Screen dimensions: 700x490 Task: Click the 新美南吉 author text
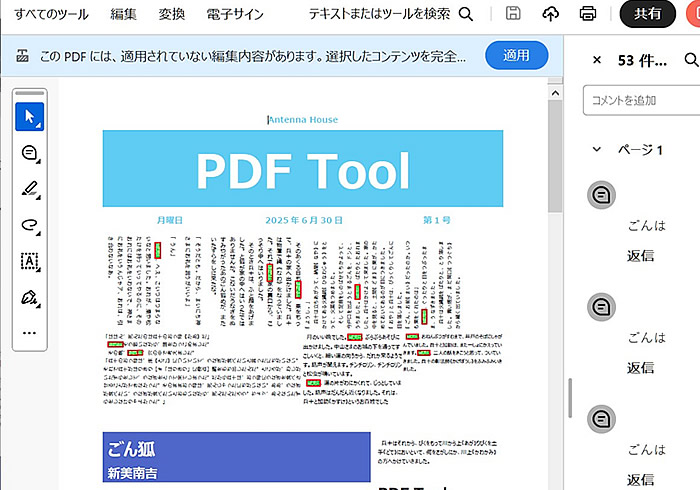coord(132,473)
